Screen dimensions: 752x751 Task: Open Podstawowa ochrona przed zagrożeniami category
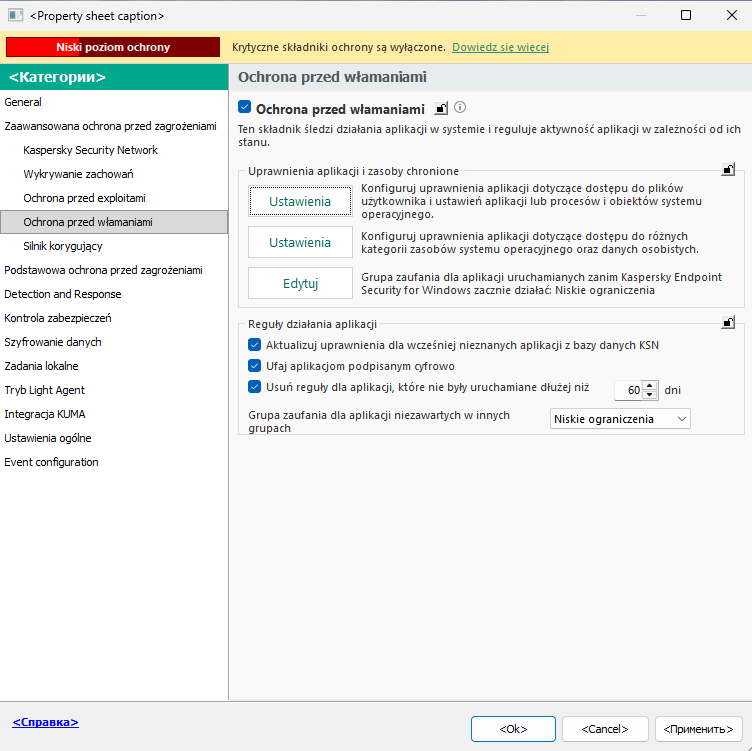[103, 270]
